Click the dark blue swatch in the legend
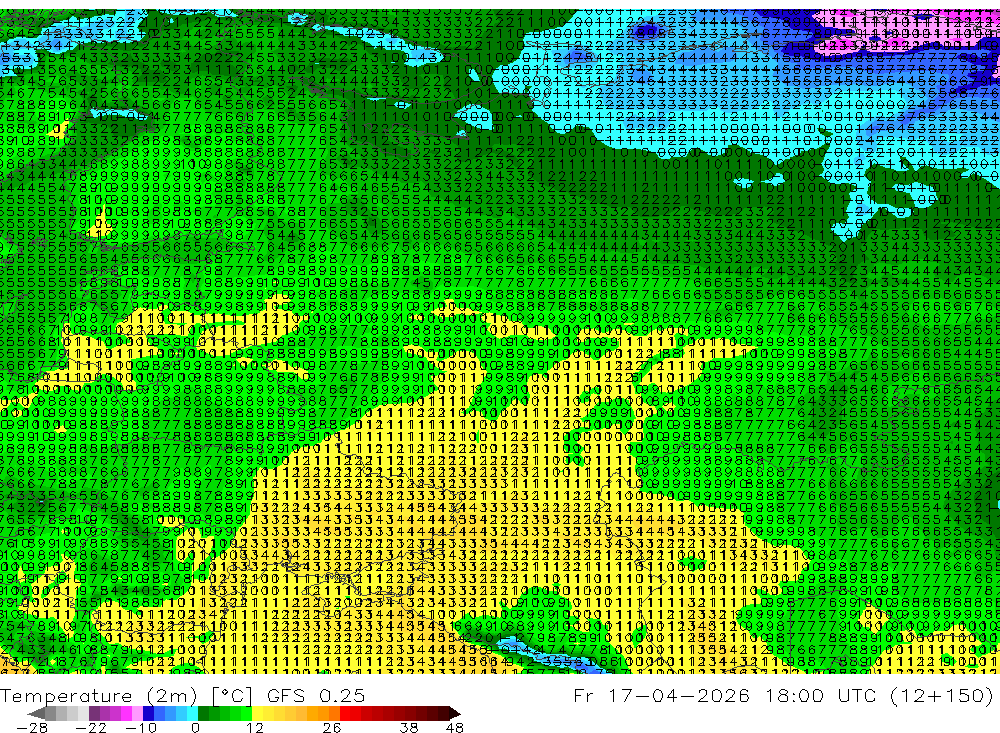Viewport: 1000px width, 733px height. coord(149,714)
